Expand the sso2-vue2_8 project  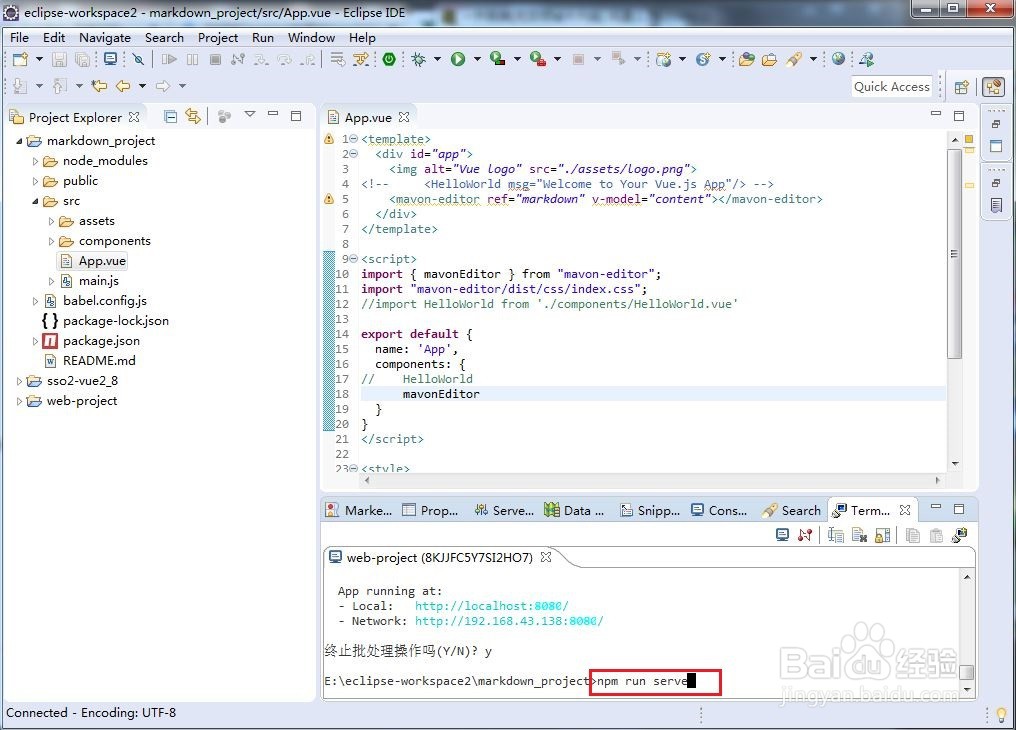19,382
